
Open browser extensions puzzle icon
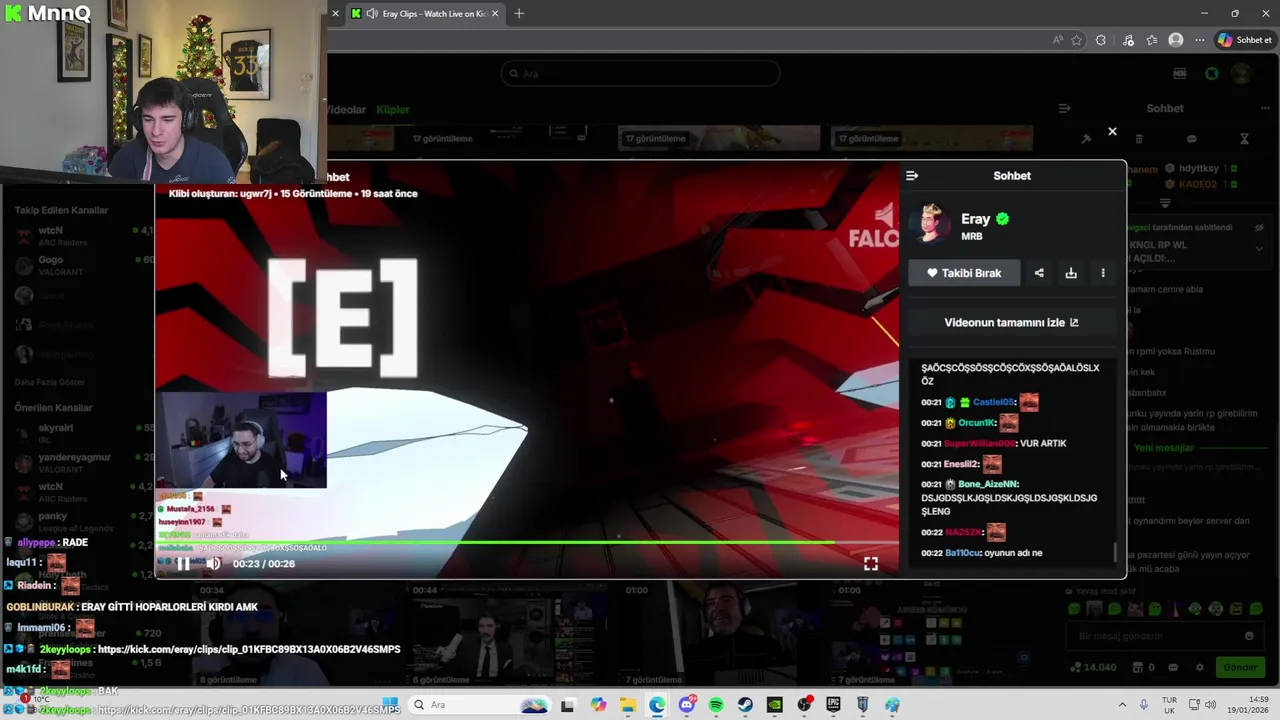coord(1101,40)
